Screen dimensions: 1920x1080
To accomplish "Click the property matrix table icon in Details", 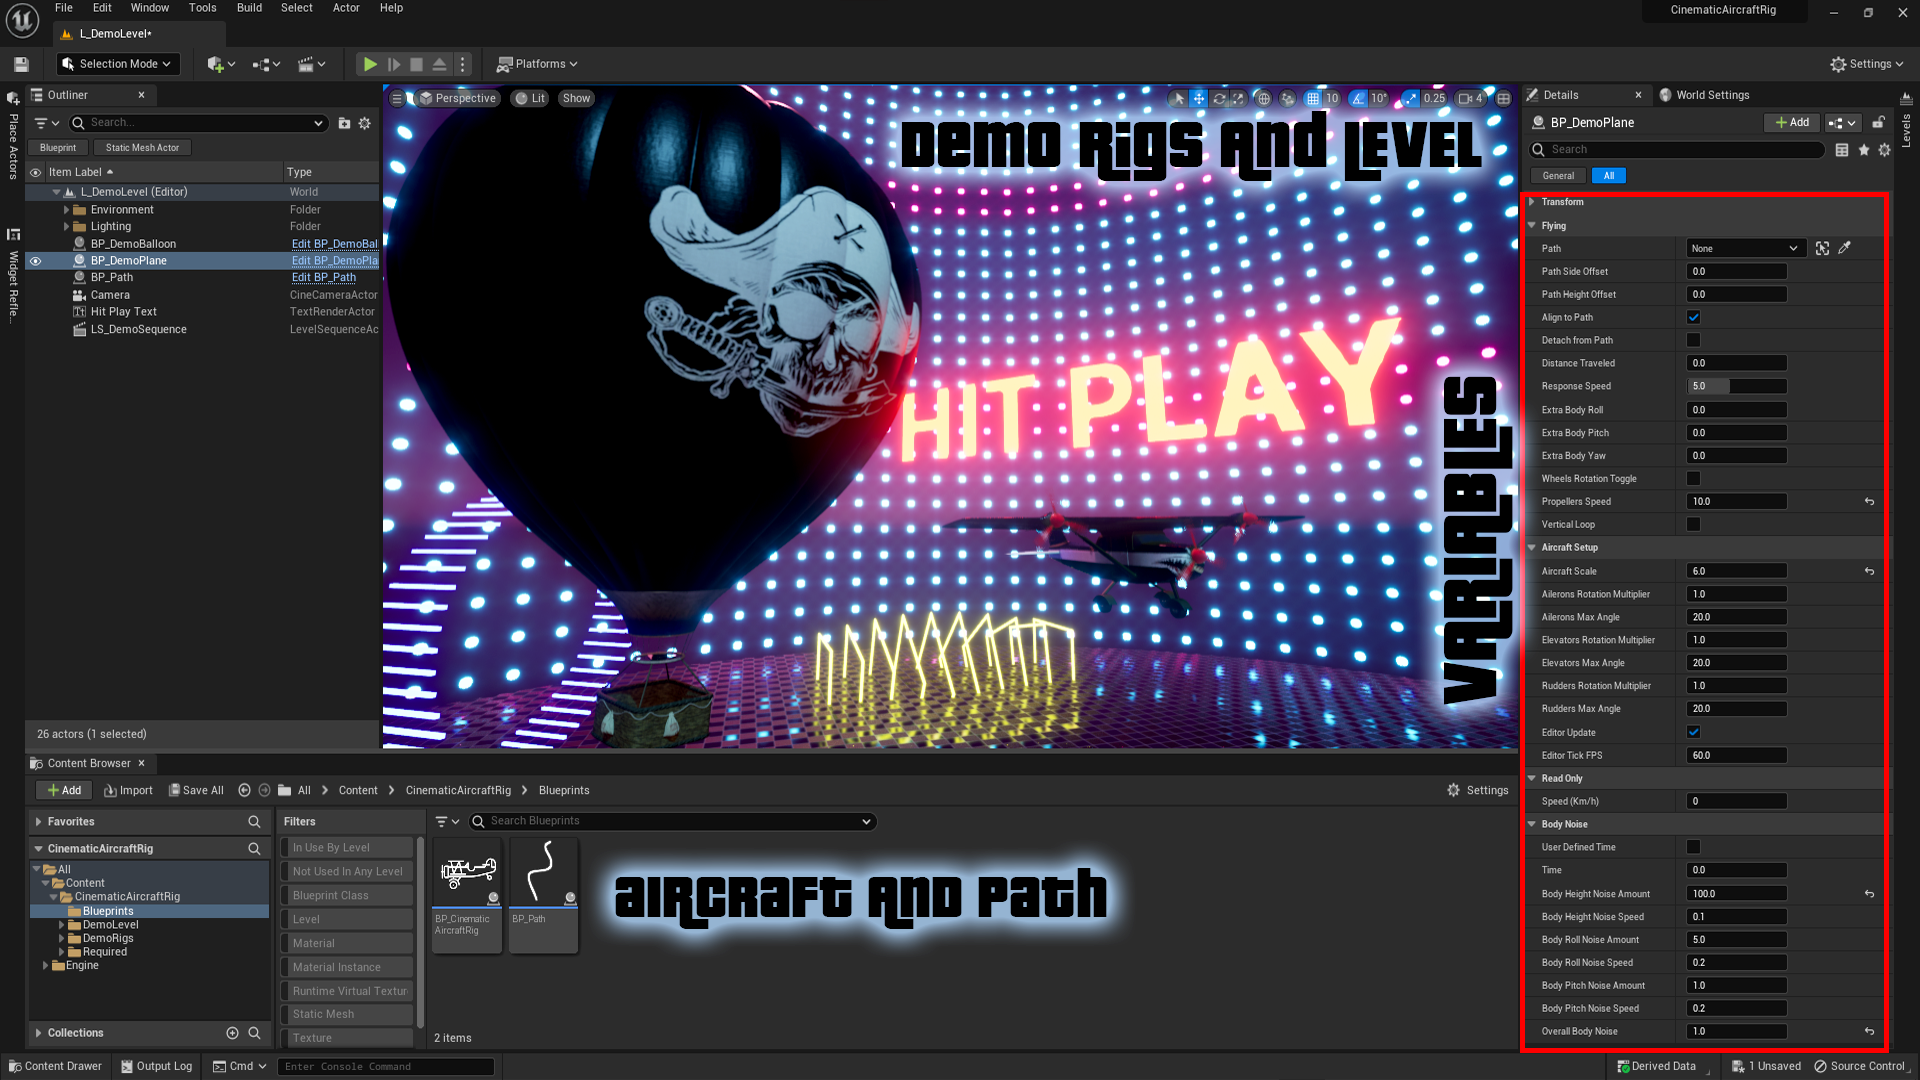I will (1842, 150).
